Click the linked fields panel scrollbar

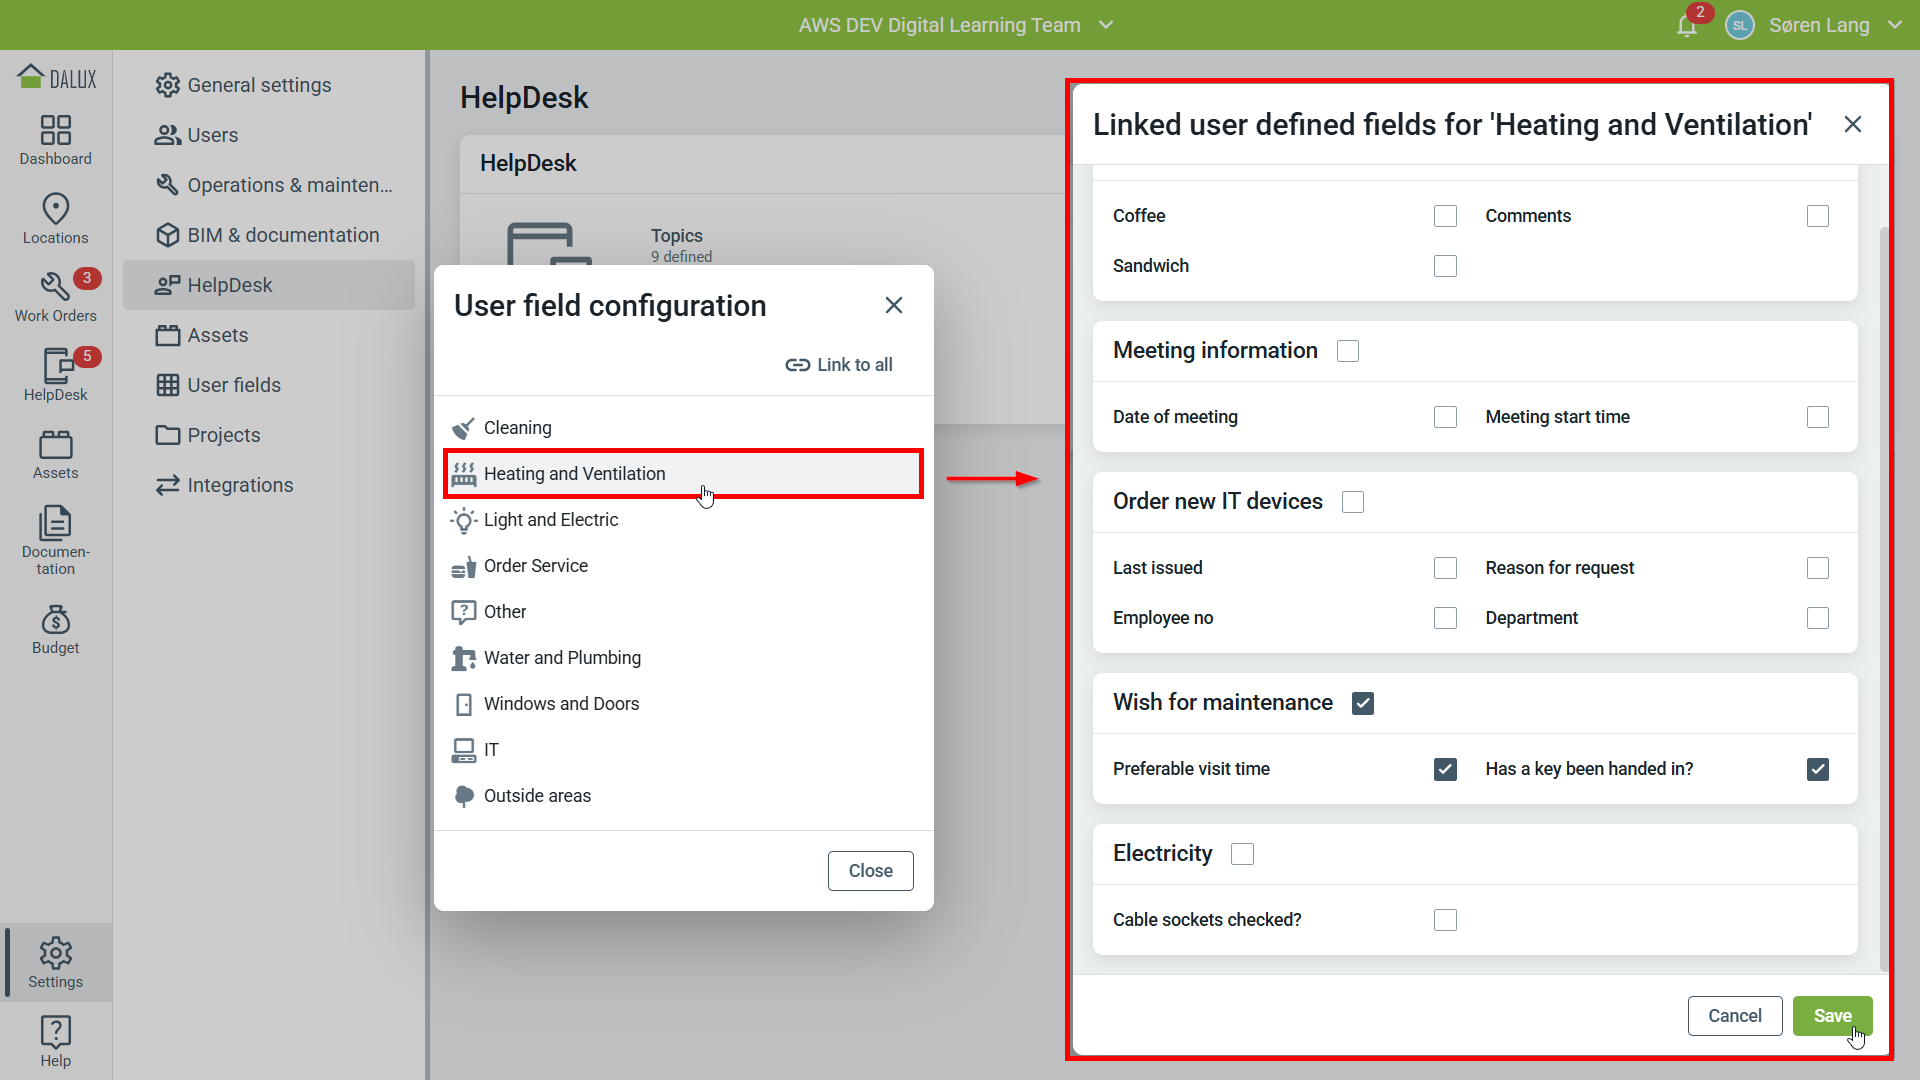click(1884, 600)
